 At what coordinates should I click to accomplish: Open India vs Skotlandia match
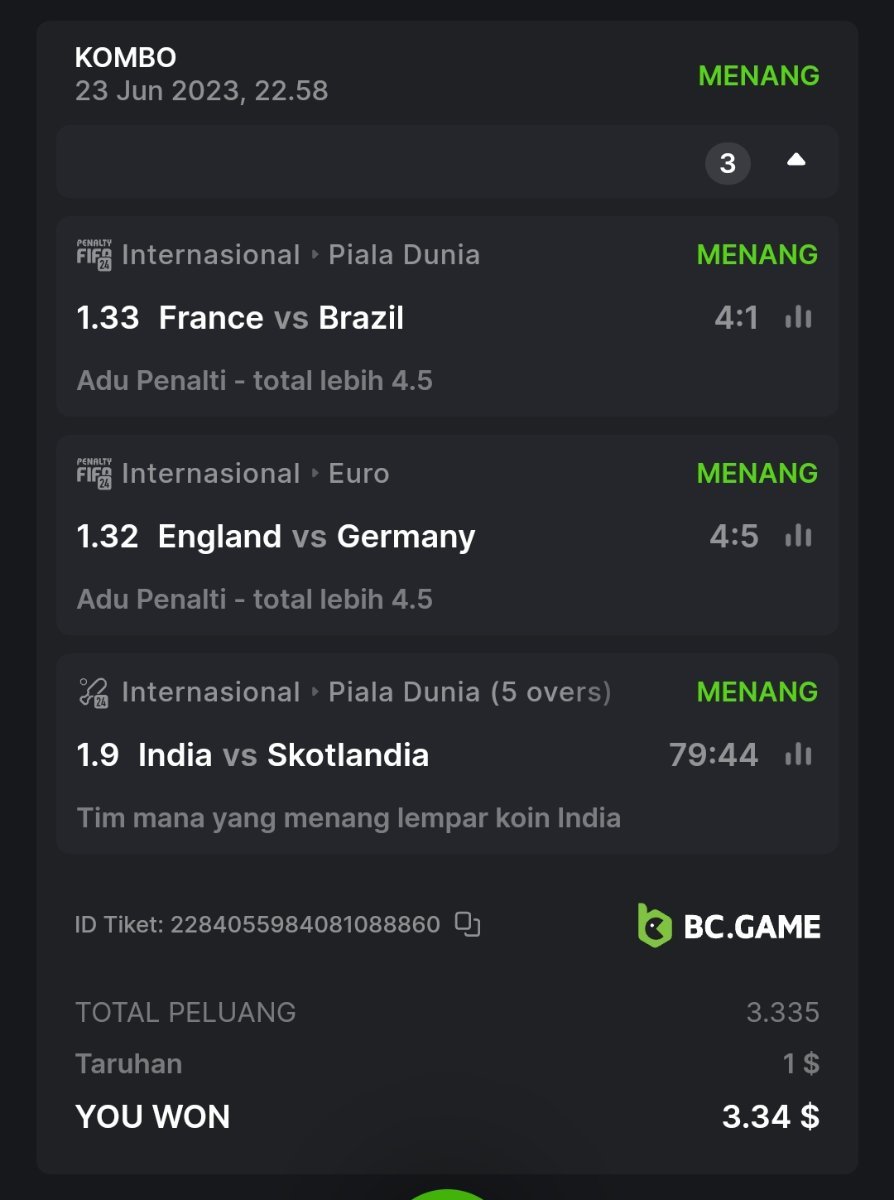[x=283, y=755]
